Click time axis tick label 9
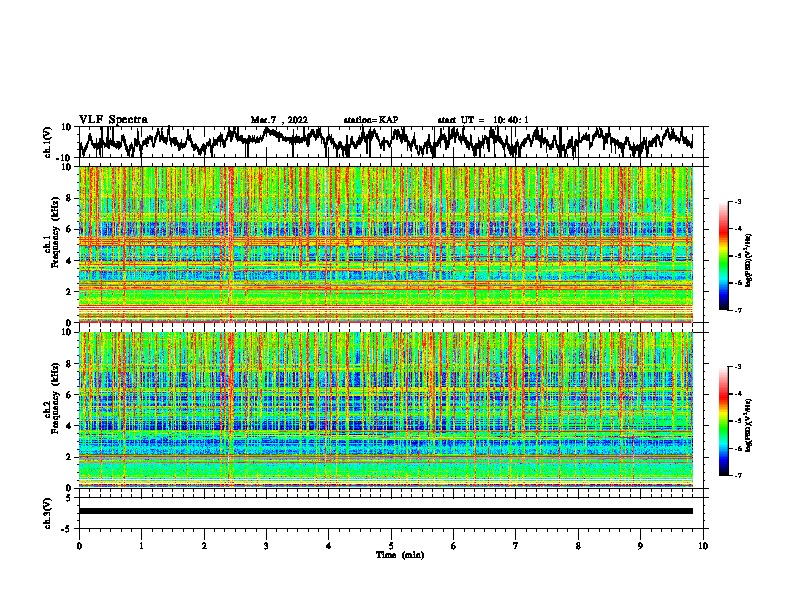The image size is (792, 612). (x=640, y=546)
